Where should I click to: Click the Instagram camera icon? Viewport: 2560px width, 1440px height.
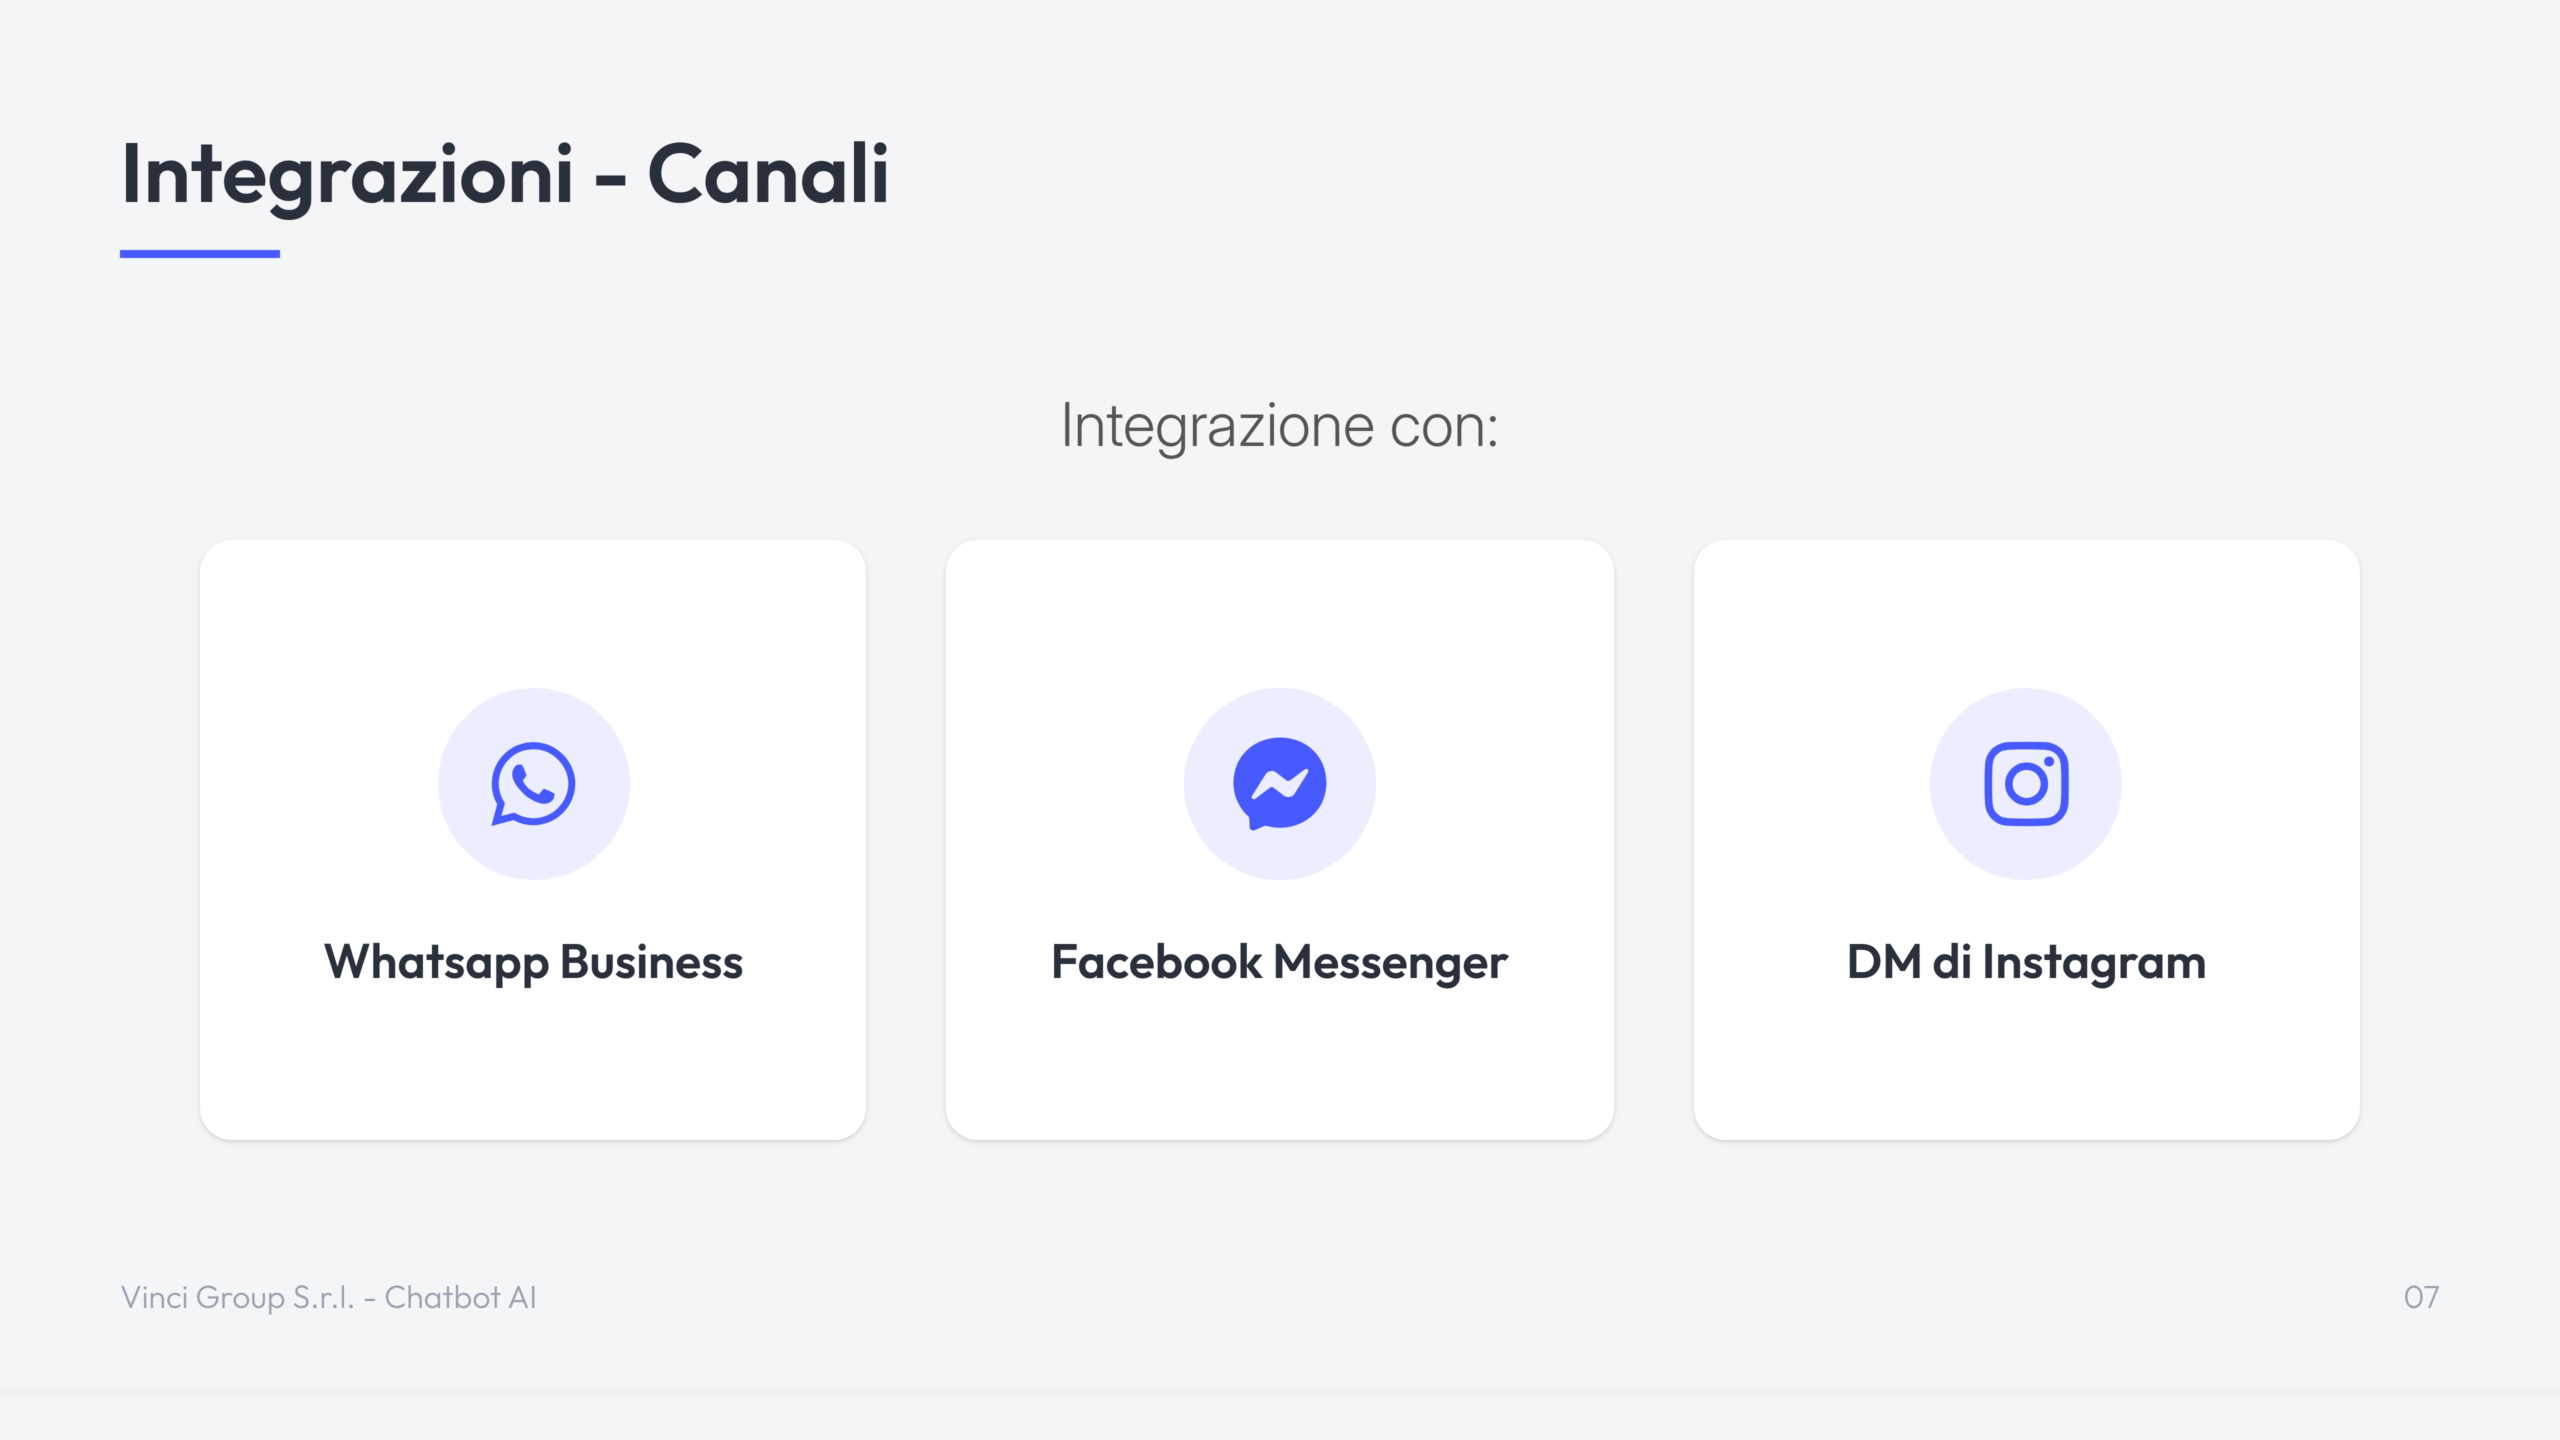pos(2026,784)
